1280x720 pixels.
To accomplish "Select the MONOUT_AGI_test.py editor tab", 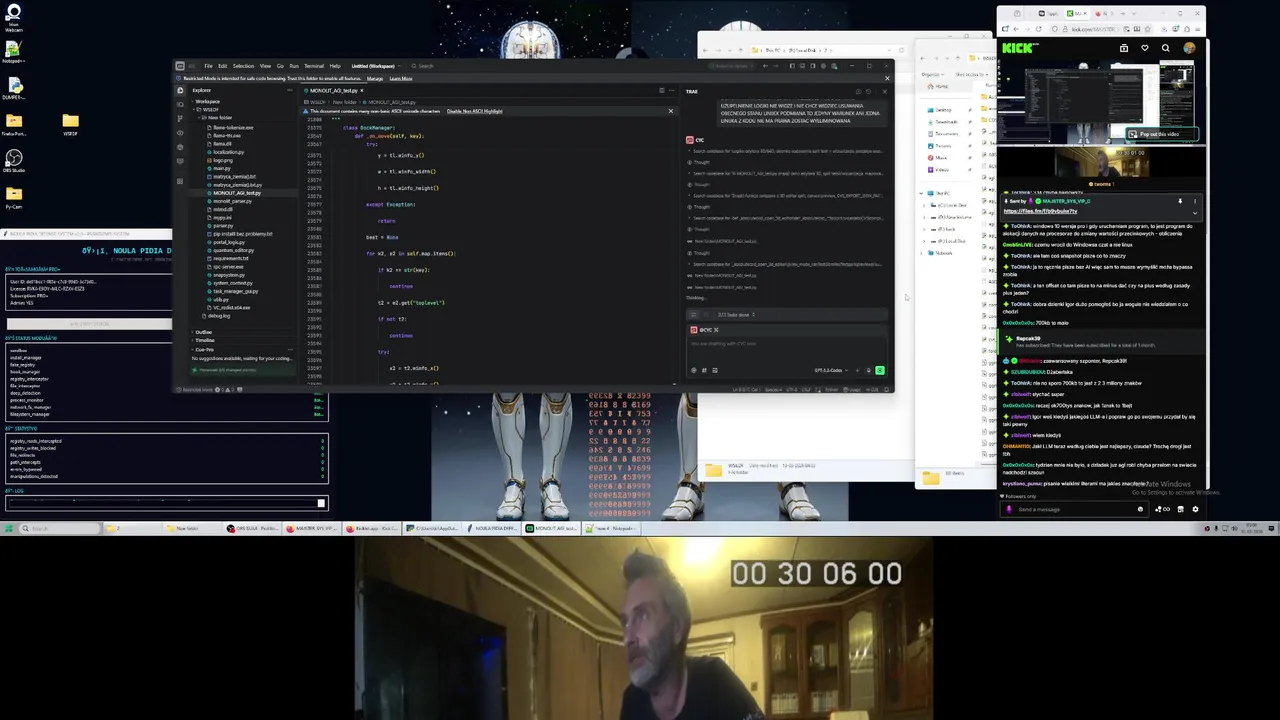I will pos(333,90).
